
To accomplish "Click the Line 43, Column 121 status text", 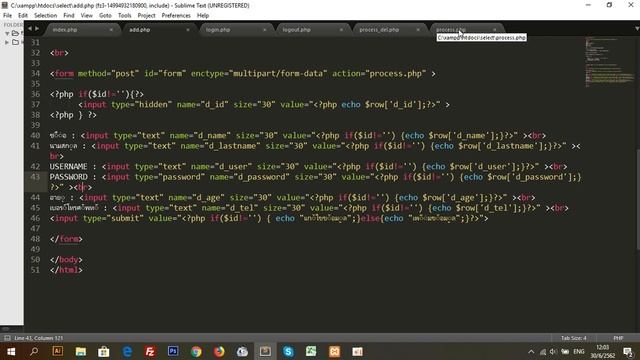I will 39,338.
